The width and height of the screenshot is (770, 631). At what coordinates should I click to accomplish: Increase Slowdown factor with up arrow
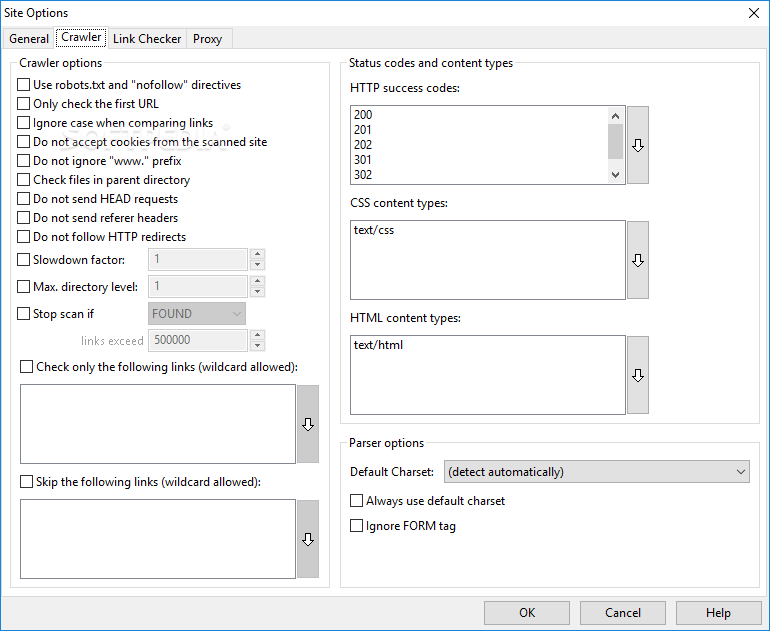point(257,254)
